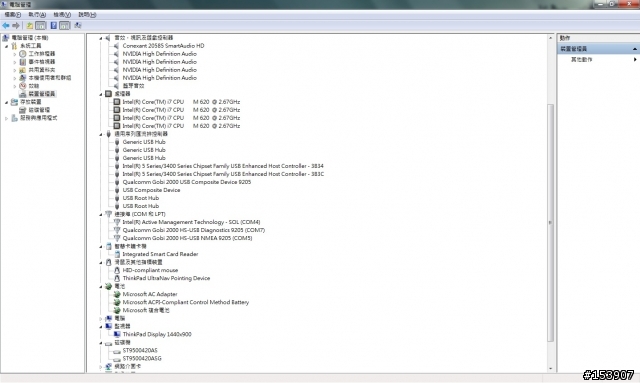The image size is (640, 383).
Task: Select Qualcomm Gobi 2000 HS-USB NMEA 9205 (COM5)
Action: click(x=187, y=238)
